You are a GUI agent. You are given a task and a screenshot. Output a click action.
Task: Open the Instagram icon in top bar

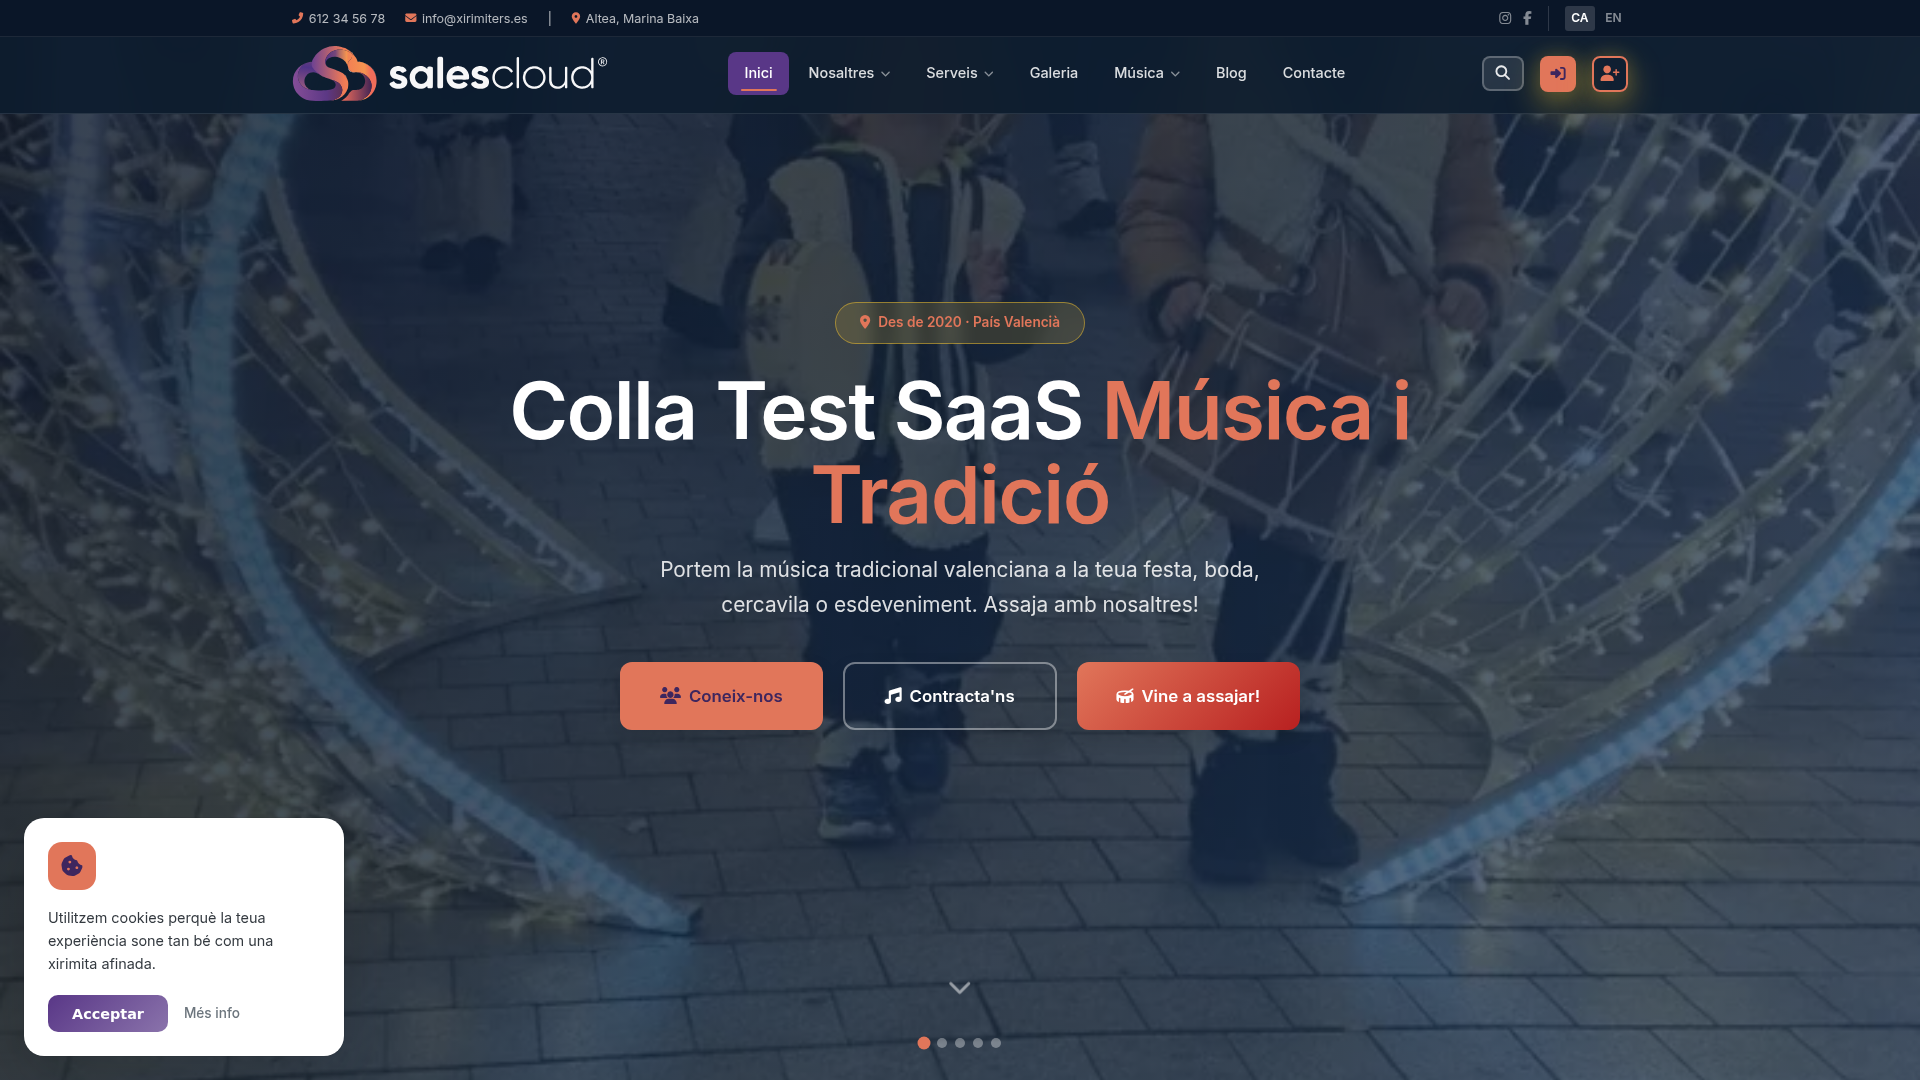[1505, 18]
